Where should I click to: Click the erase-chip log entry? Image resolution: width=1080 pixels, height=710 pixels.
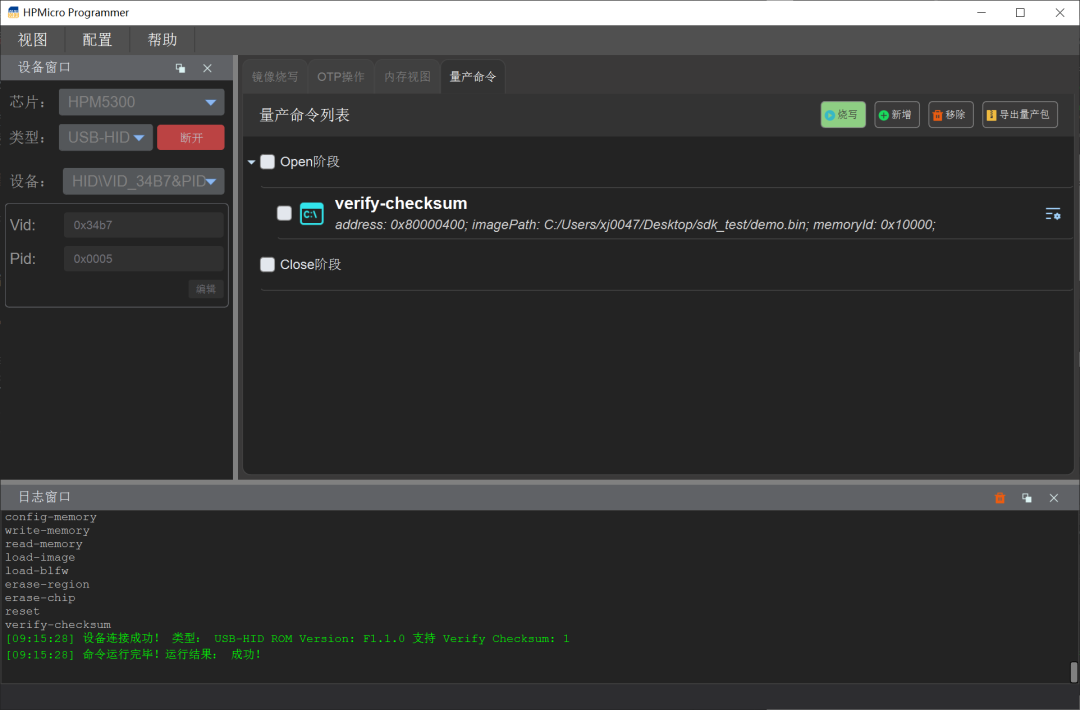point(40,598)
